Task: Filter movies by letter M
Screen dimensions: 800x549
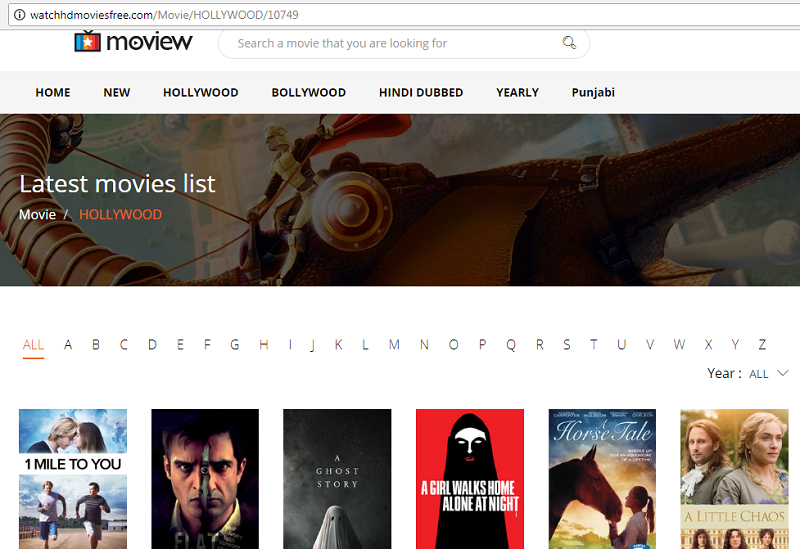Action: (394, 345)
